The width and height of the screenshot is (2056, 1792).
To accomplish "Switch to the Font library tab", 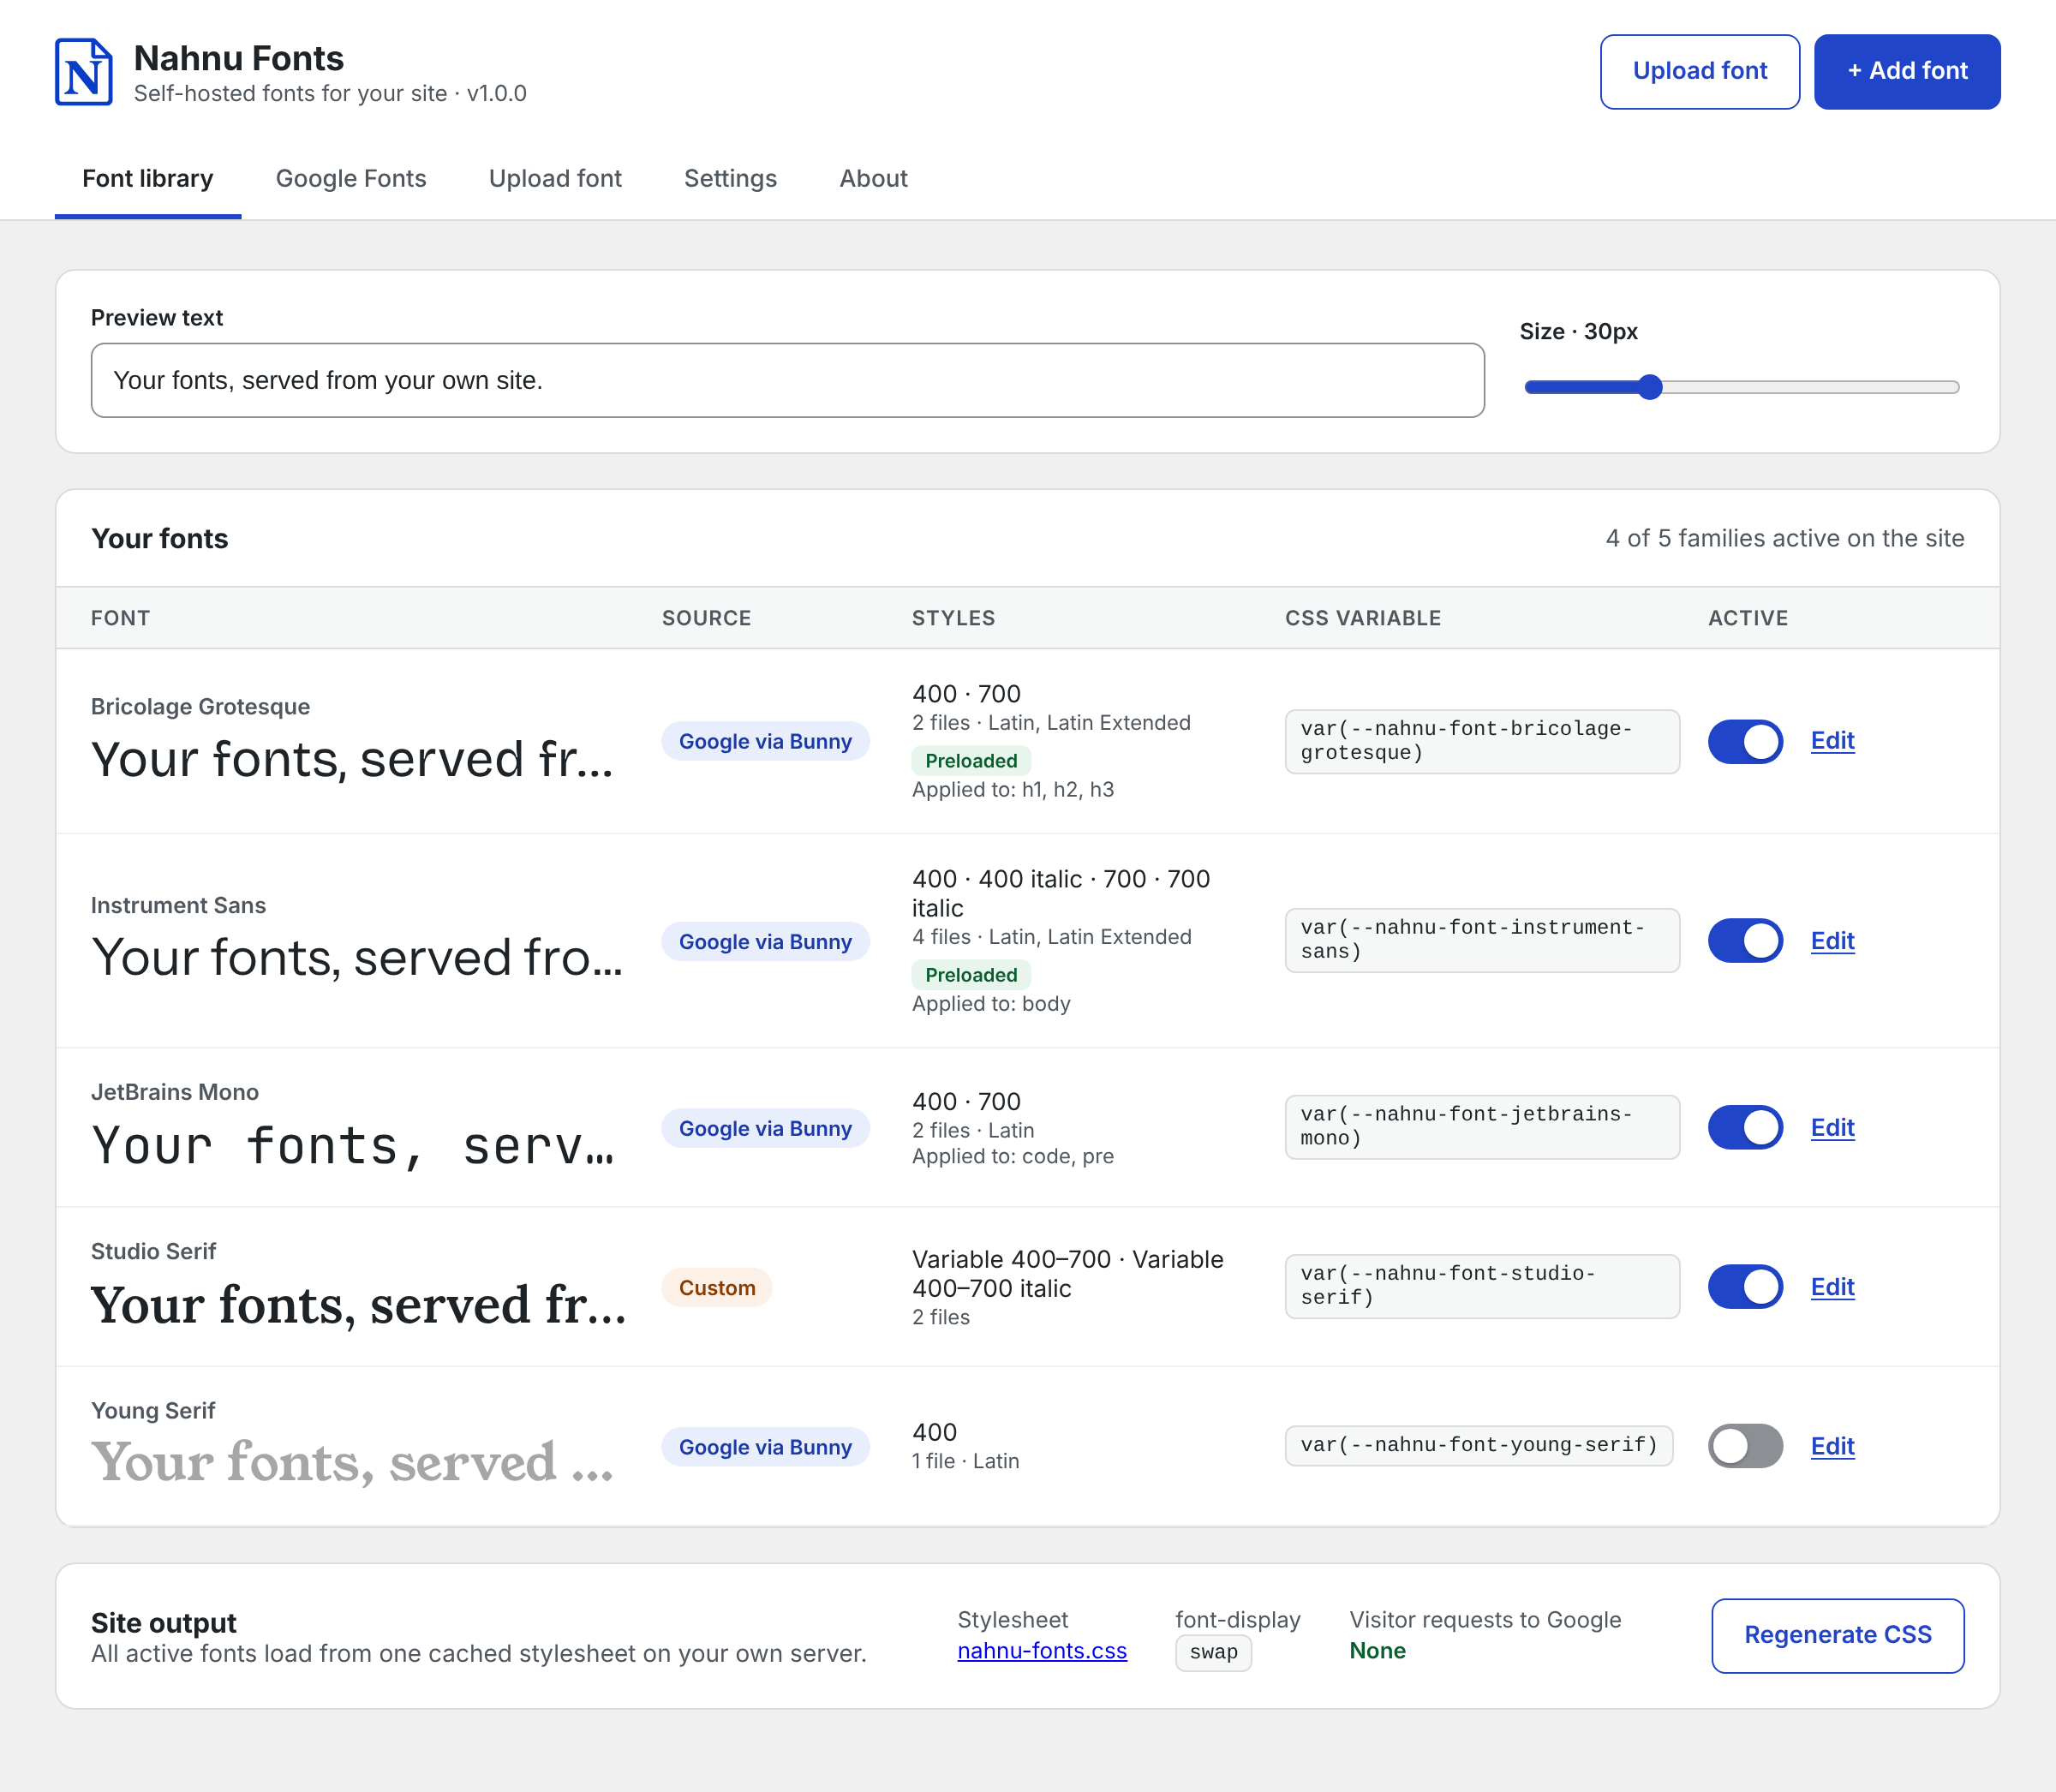I will click(x=148, y=179).
